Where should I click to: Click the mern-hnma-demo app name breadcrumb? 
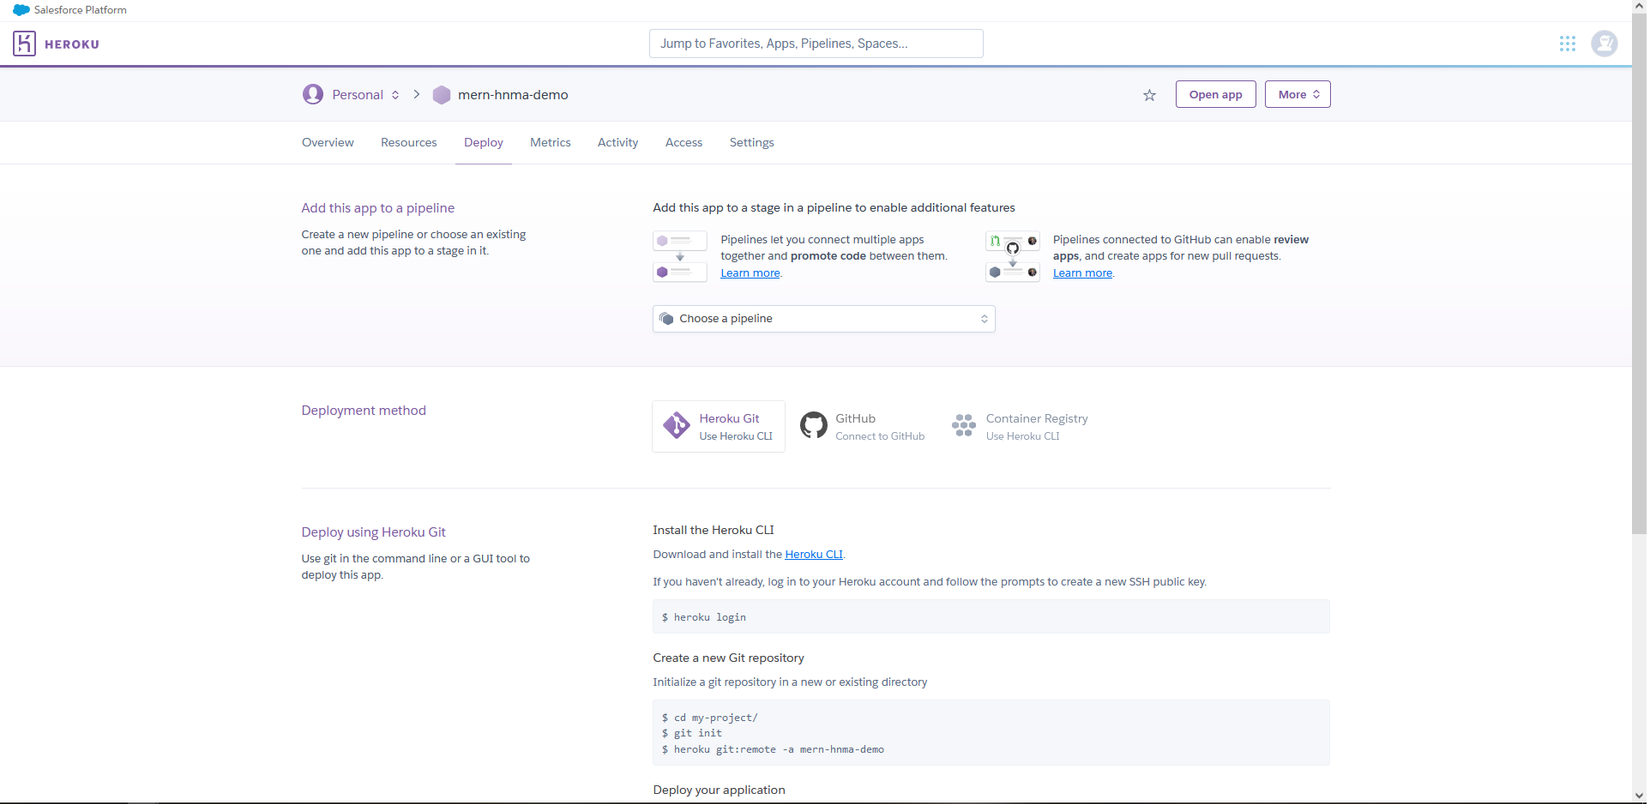tap(513, 95)
